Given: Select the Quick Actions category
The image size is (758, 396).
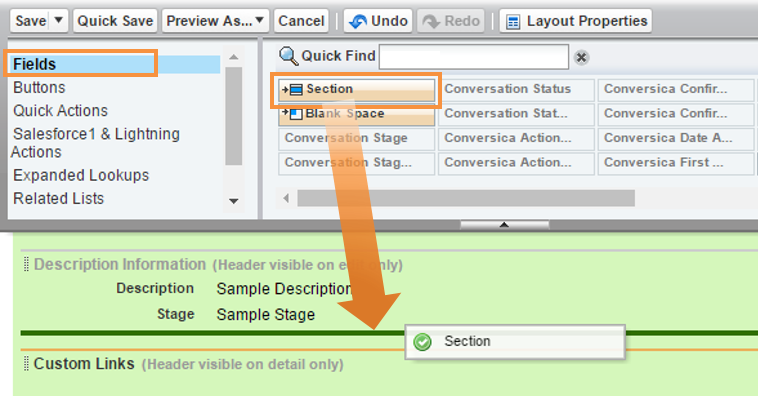Looking at the screenshot, I should pyautogui.click(x=60, y=111).
